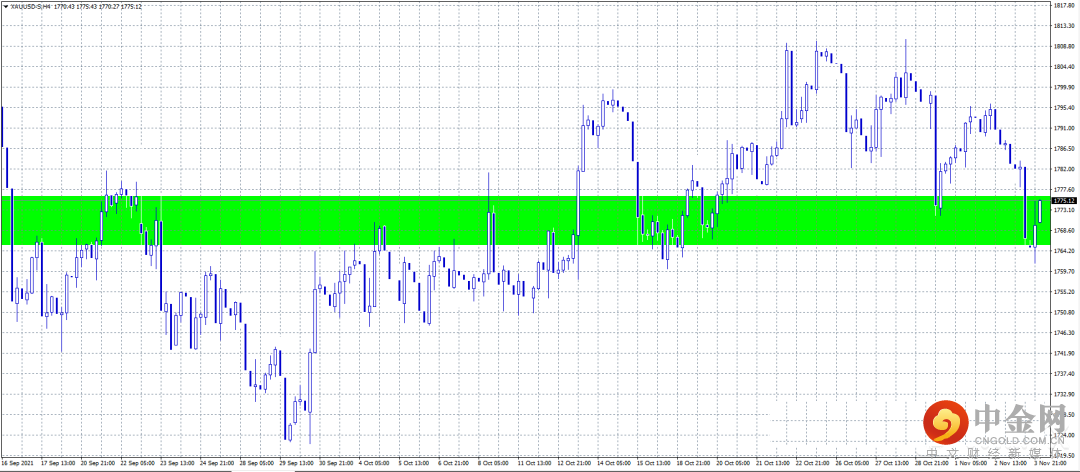Viewport: 1080px width, 472px height.
Task: Click the 30 Sep 21:00 time label
Action: click(338, 464)
